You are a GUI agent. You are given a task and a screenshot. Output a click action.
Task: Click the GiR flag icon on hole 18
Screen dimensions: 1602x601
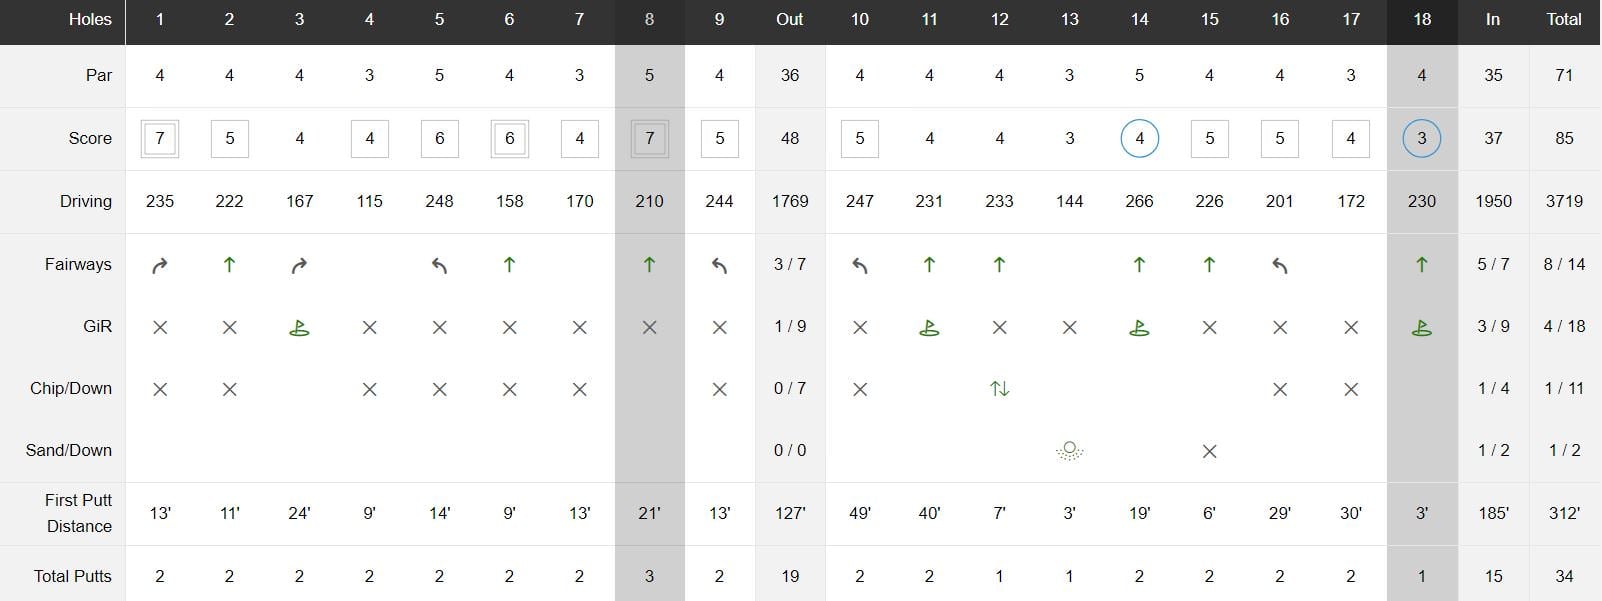(1421, 327)
